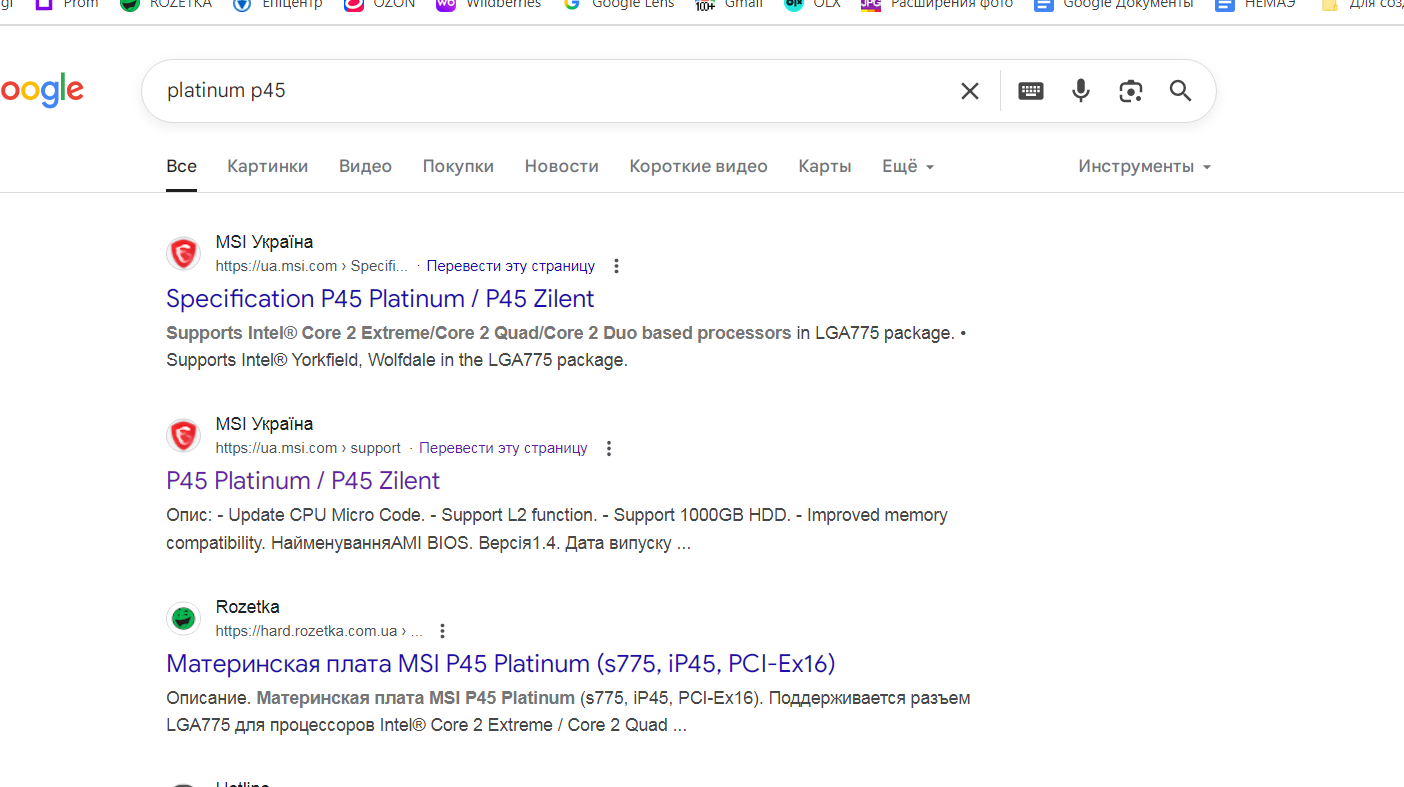This screenshot has width=1404, height=787.
Task: Open the Google Lens bookmark
Action: [618, 4]
